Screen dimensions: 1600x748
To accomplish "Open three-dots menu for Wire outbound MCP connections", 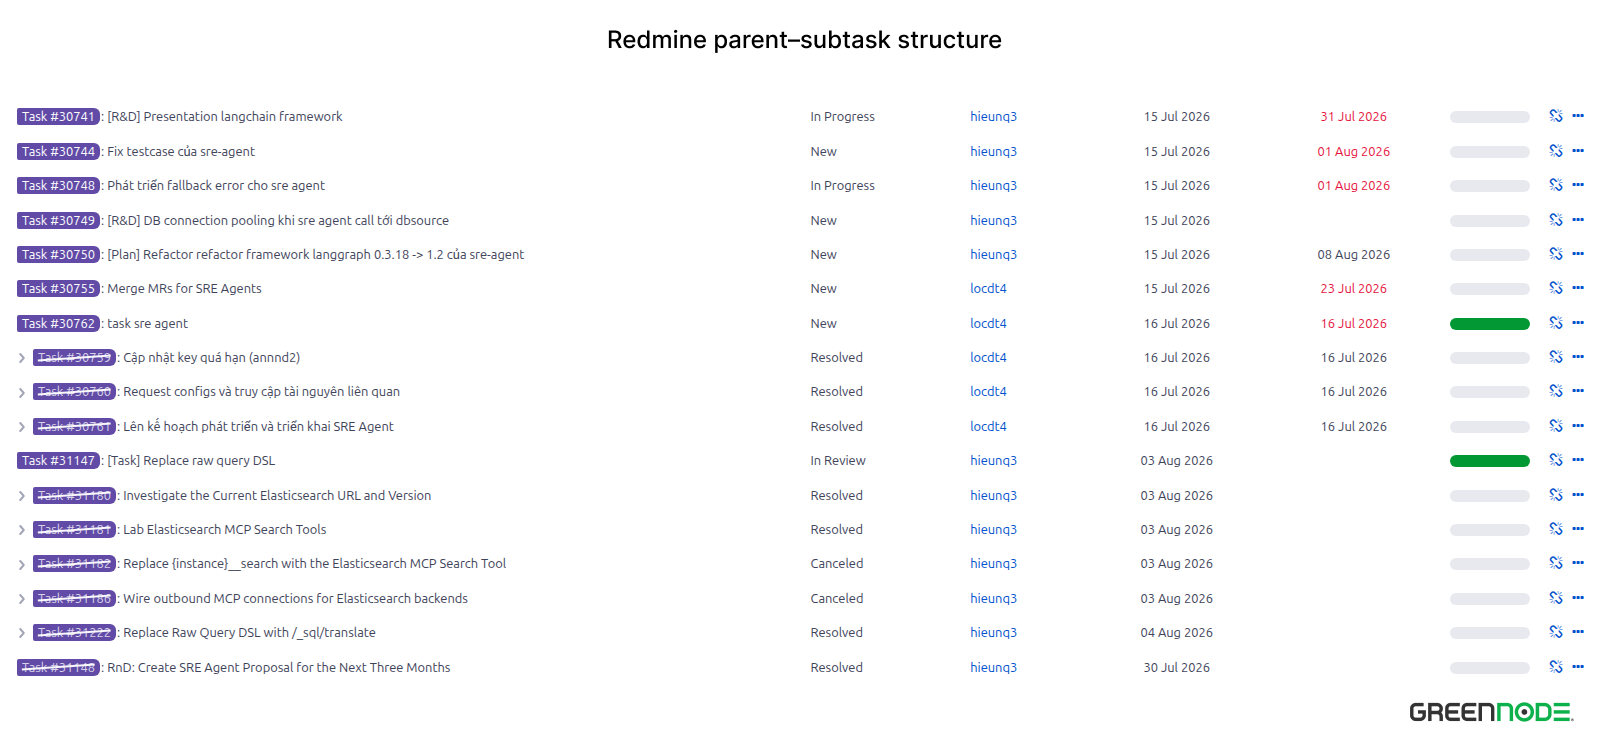I will pyautogui.click(x=1578, y=598).
